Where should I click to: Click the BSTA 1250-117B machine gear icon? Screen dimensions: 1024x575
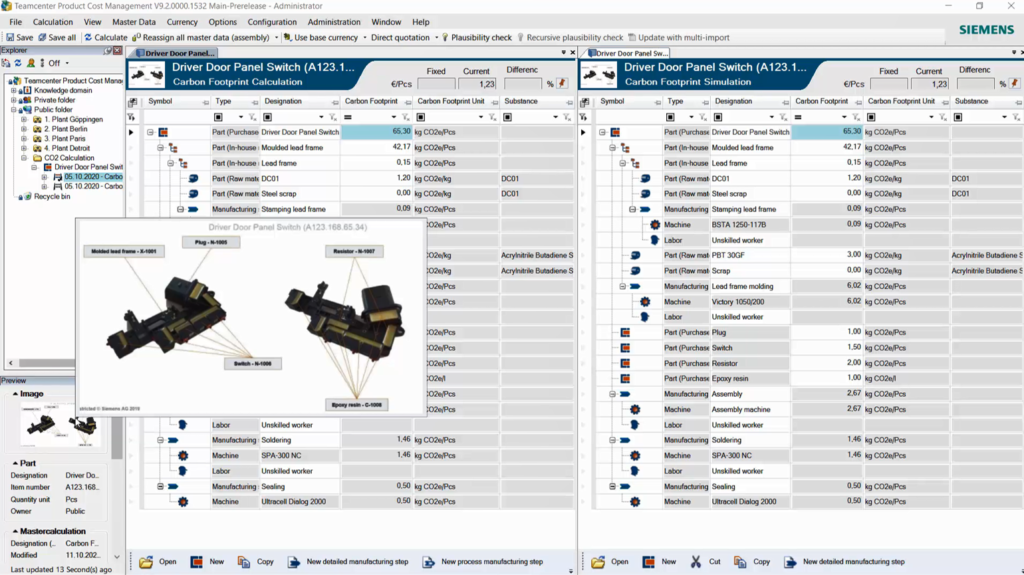(x=655, y=224)
